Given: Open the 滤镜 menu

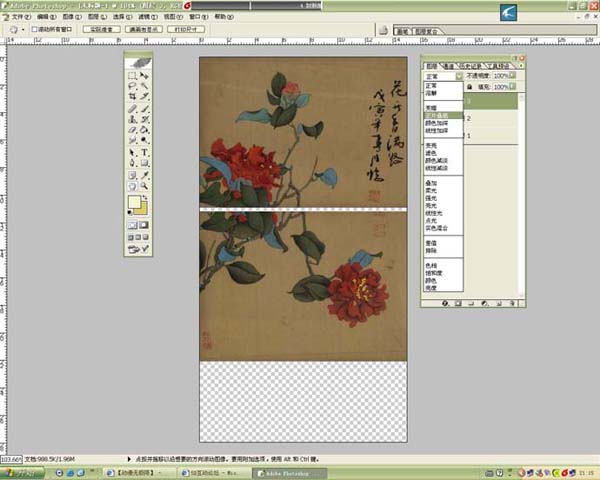Looking at the screenshot, I should coord(148,17).
